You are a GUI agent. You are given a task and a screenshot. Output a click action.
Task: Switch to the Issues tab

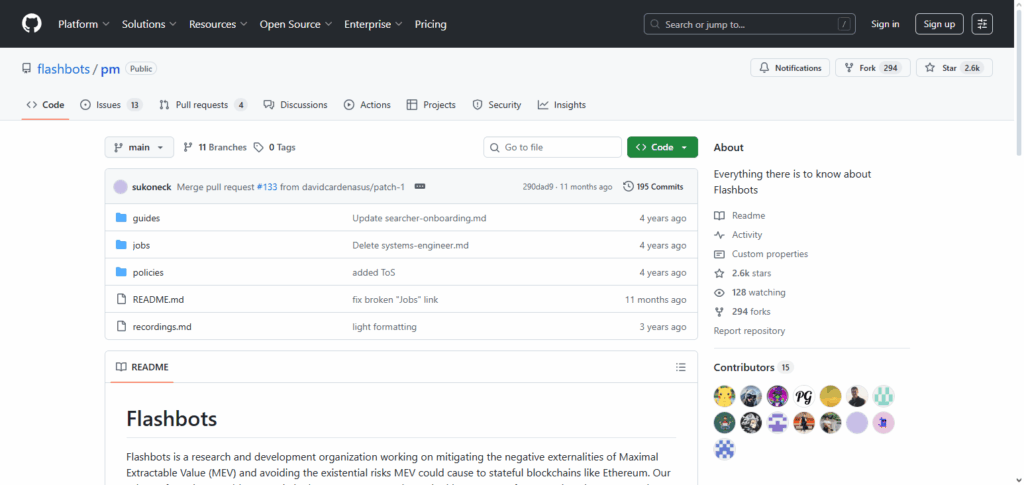[110, 105]
